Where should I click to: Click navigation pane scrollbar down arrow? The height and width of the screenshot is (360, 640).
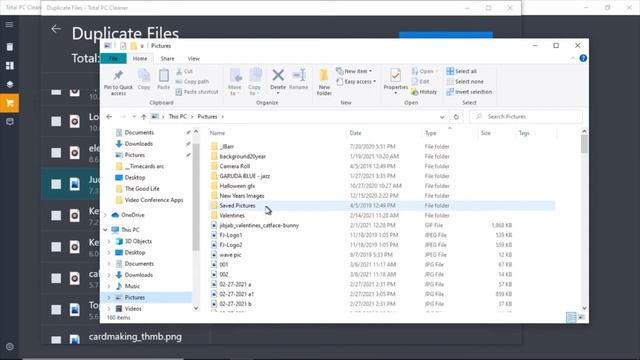[x=196, y=308]
